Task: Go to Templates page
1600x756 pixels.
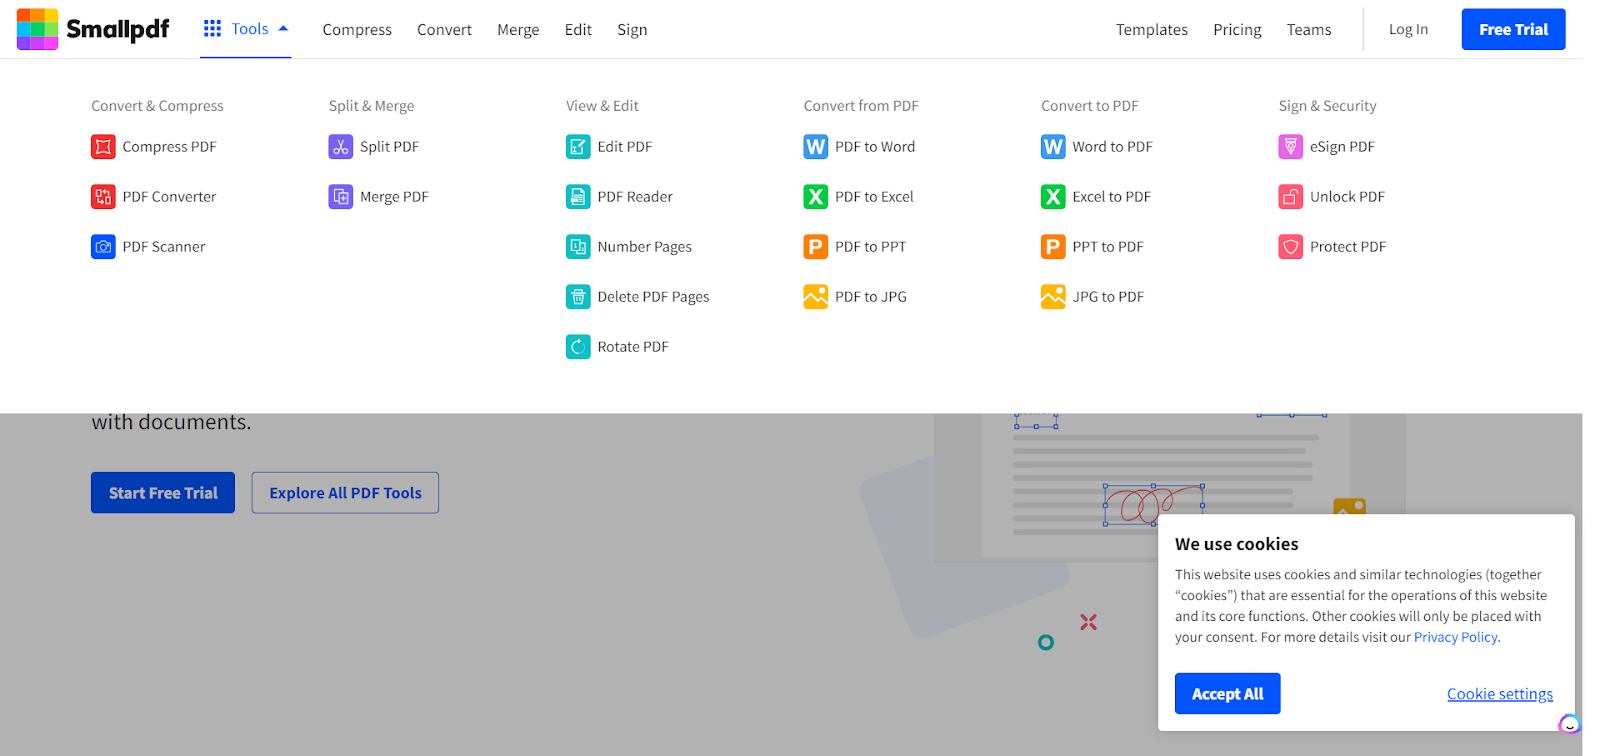Action: click(1152, 30)
